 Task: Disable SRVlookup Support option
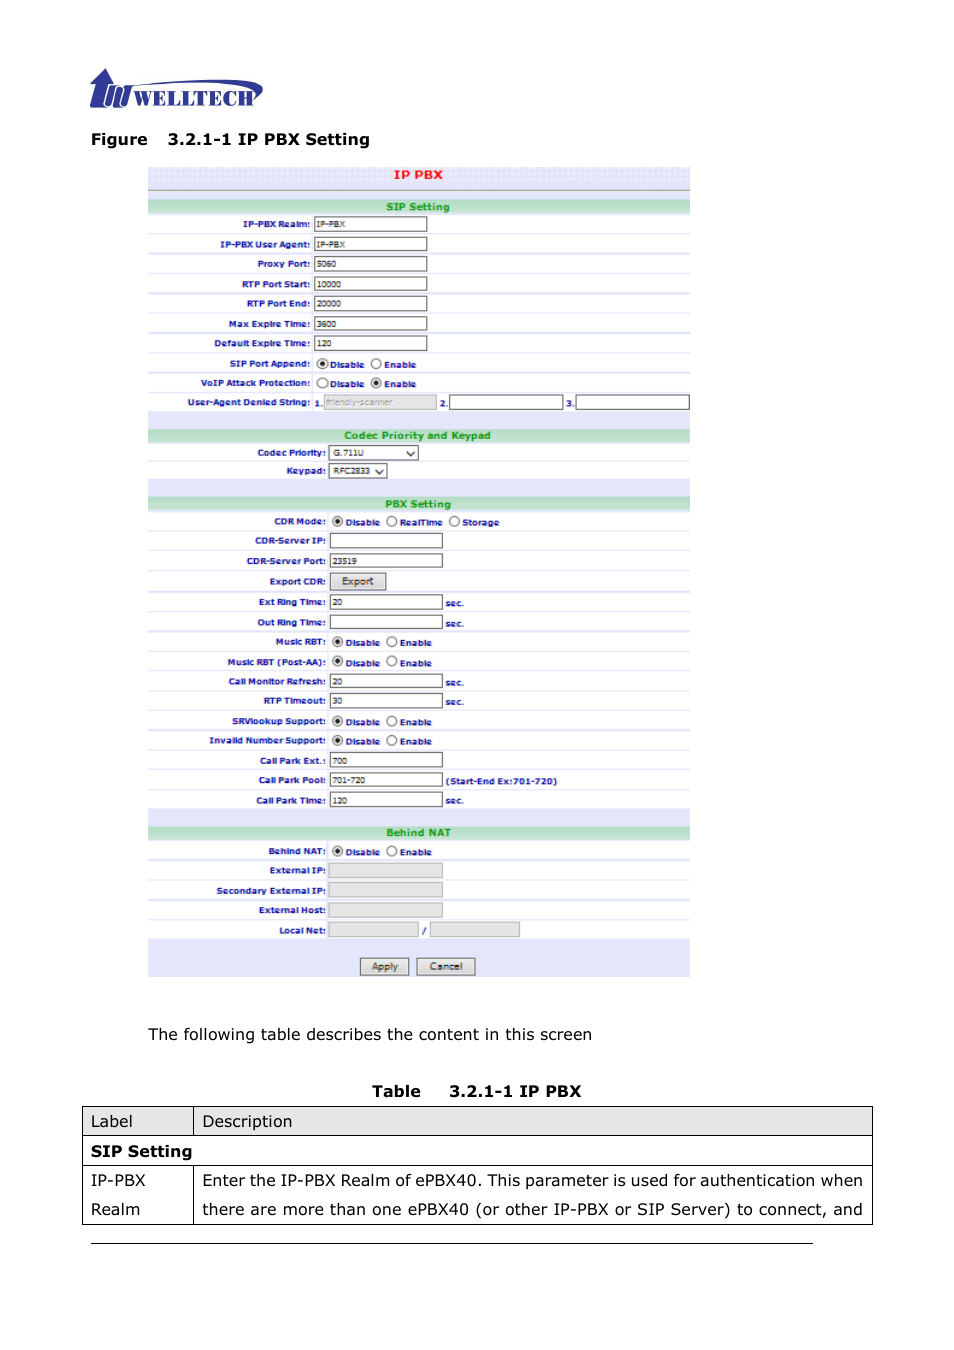pyautogui.click(x=338, y=721)
